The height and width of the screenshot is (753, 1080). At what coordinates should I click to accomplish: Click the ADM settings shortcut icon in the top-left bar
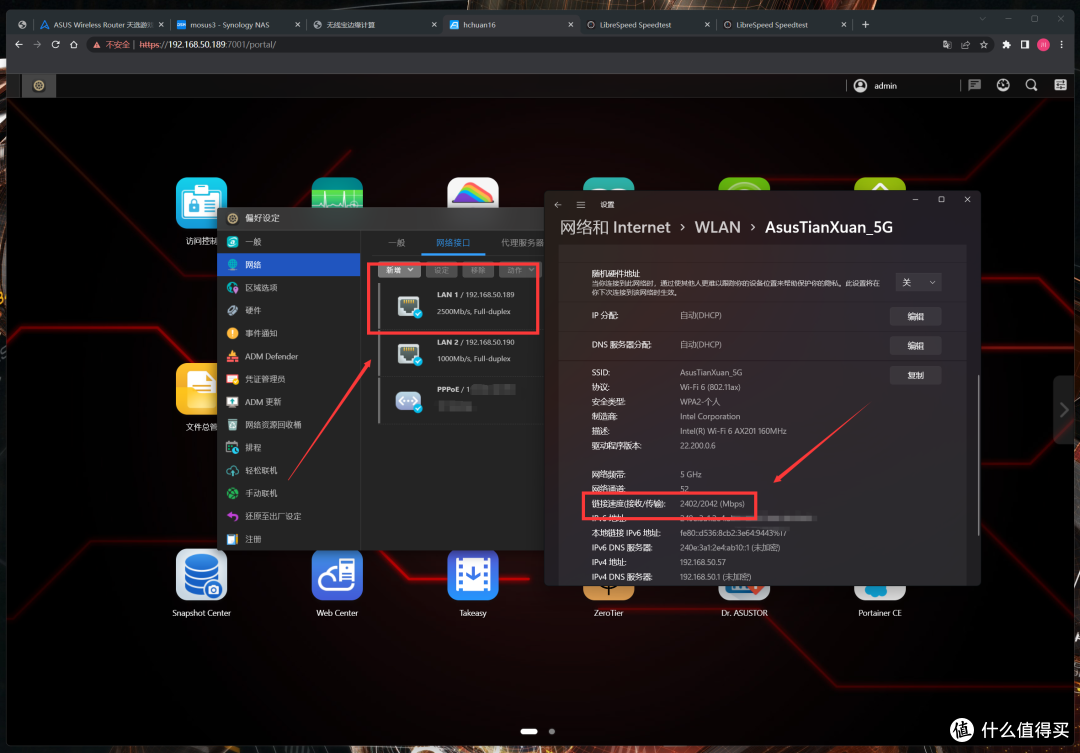pyautogui.click(x=39, y=85)
